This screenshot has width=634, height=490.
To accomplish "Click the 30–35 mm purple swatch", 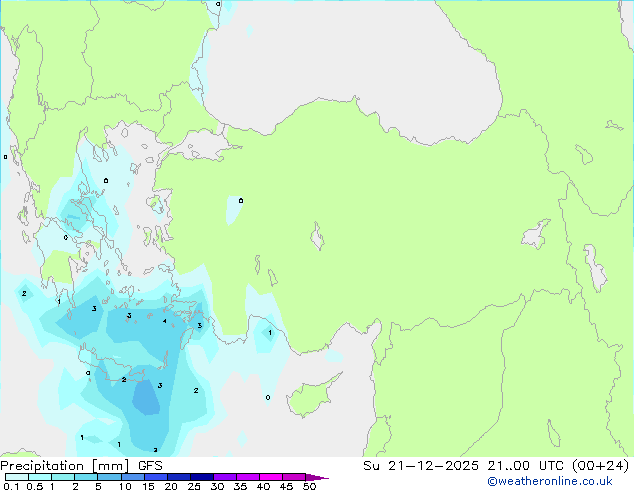I will pyautogui.click(x=224, y=477).
